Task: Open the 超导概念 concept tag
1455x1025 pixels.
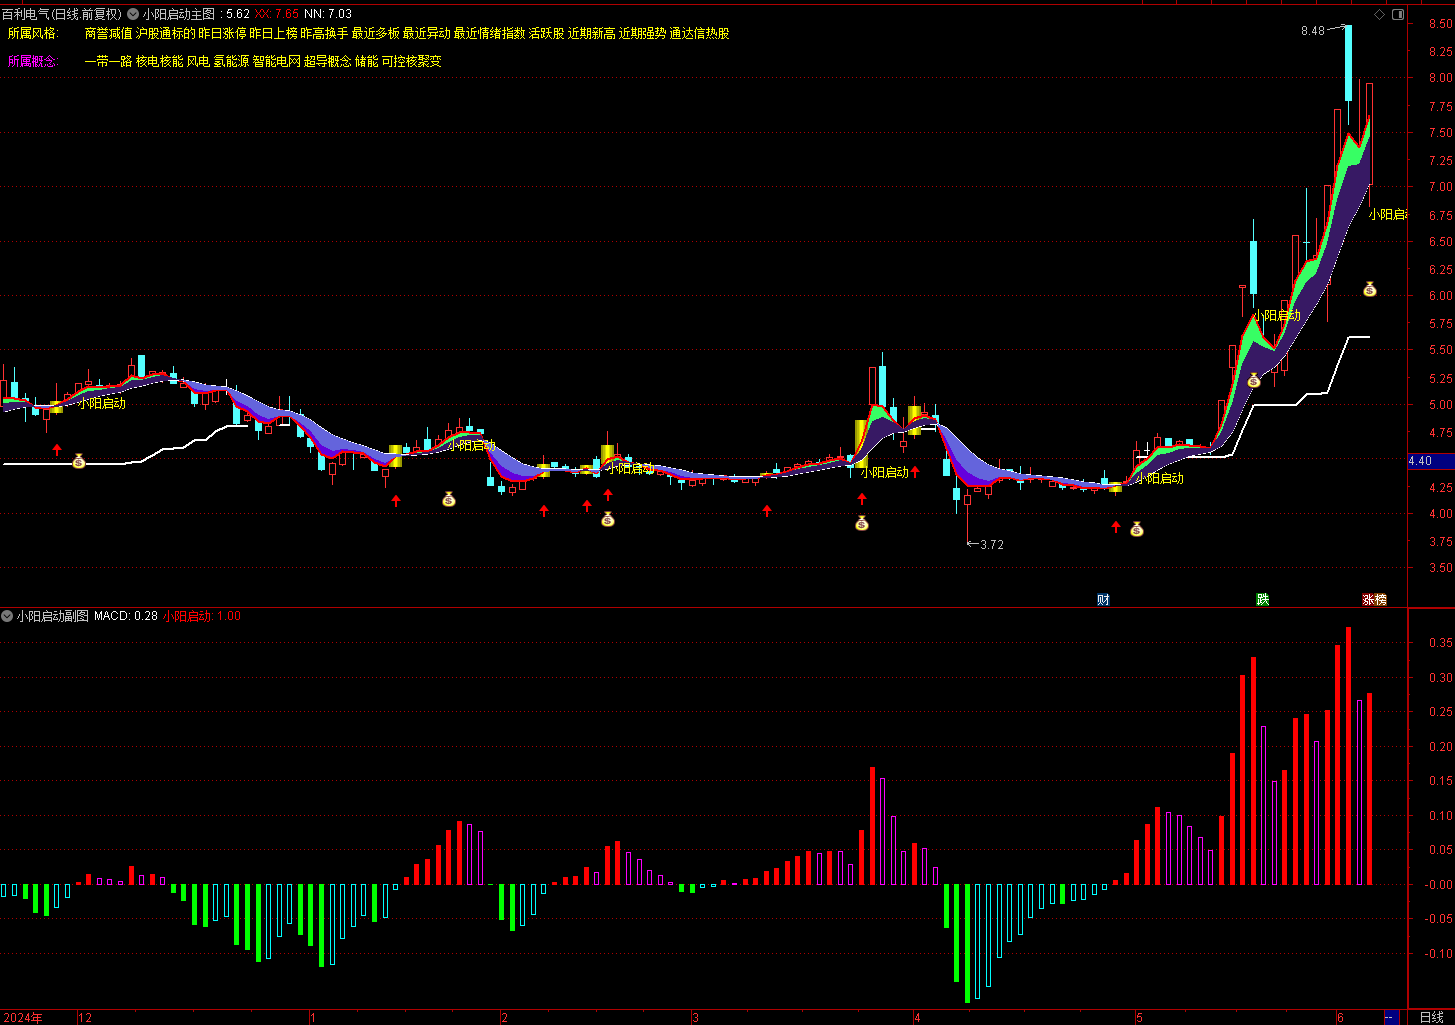Action: coord(328,61)
